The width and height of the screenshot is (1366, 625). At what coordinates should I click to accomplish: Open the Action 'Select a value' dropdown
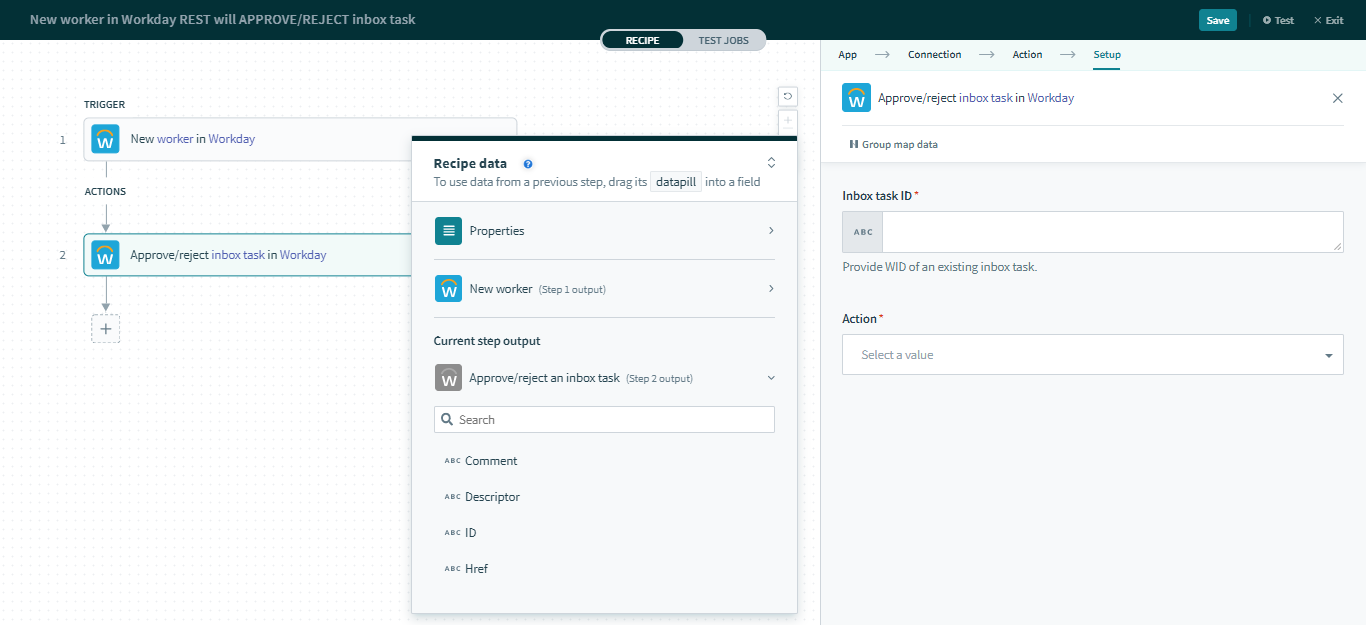1093,354
